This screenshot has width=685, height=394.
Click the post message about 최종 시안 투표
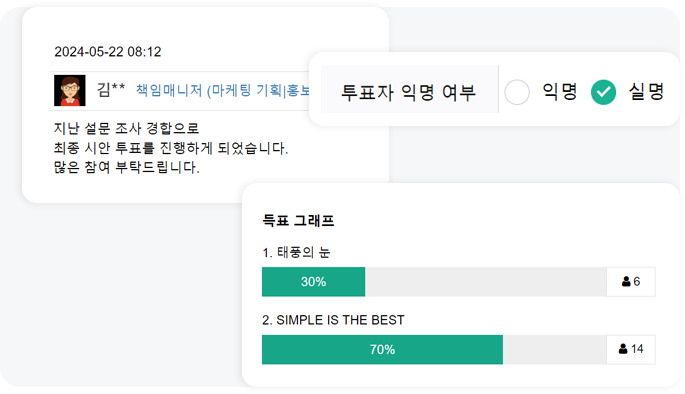pyautogui.click(x=170, y=148)
